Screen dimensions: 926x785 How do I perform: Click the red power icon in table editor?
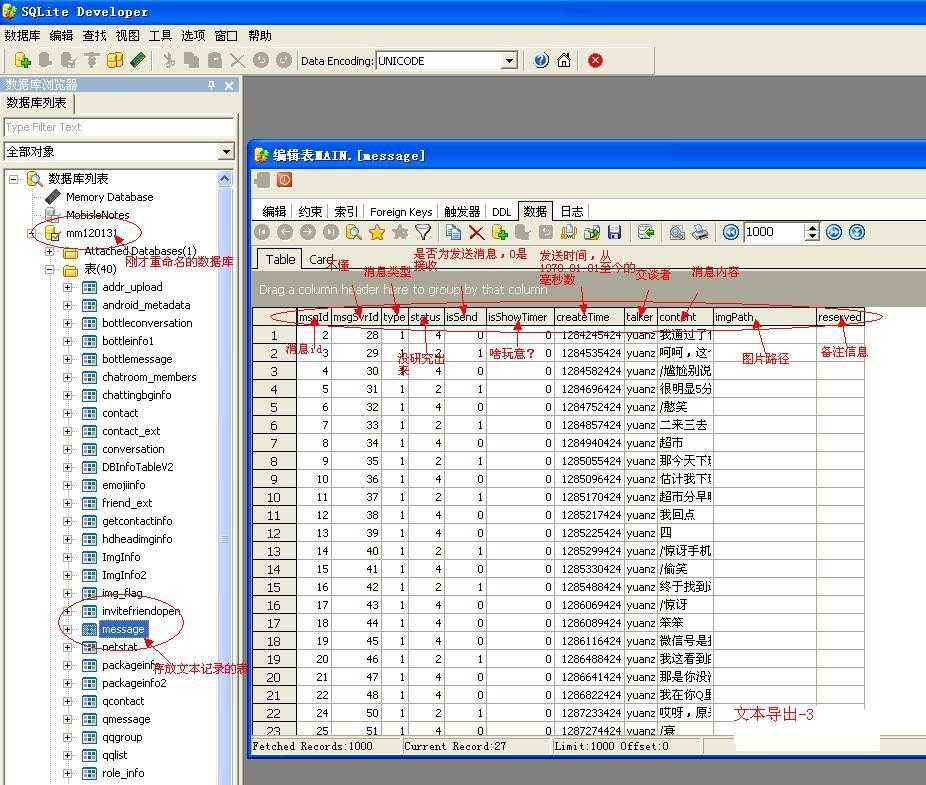pyautogui.click(x=285, y=180)
